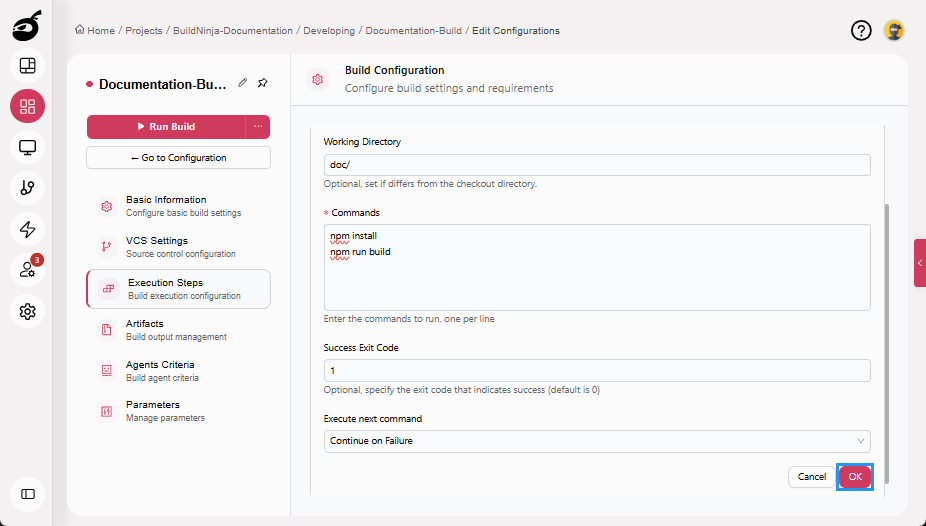
Task: Open Developing breadcrumb link
Action: click(329, 31)
